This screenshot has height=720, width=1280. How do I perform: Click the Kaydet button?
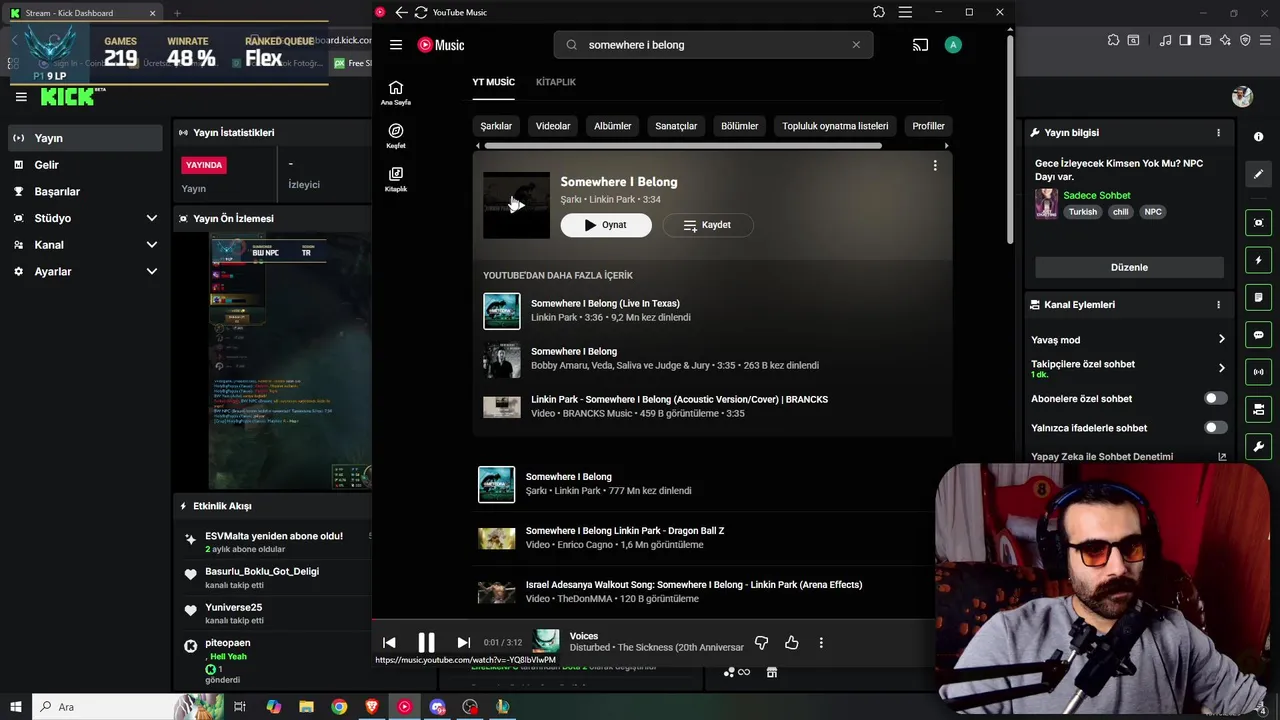tap(708, 225)
